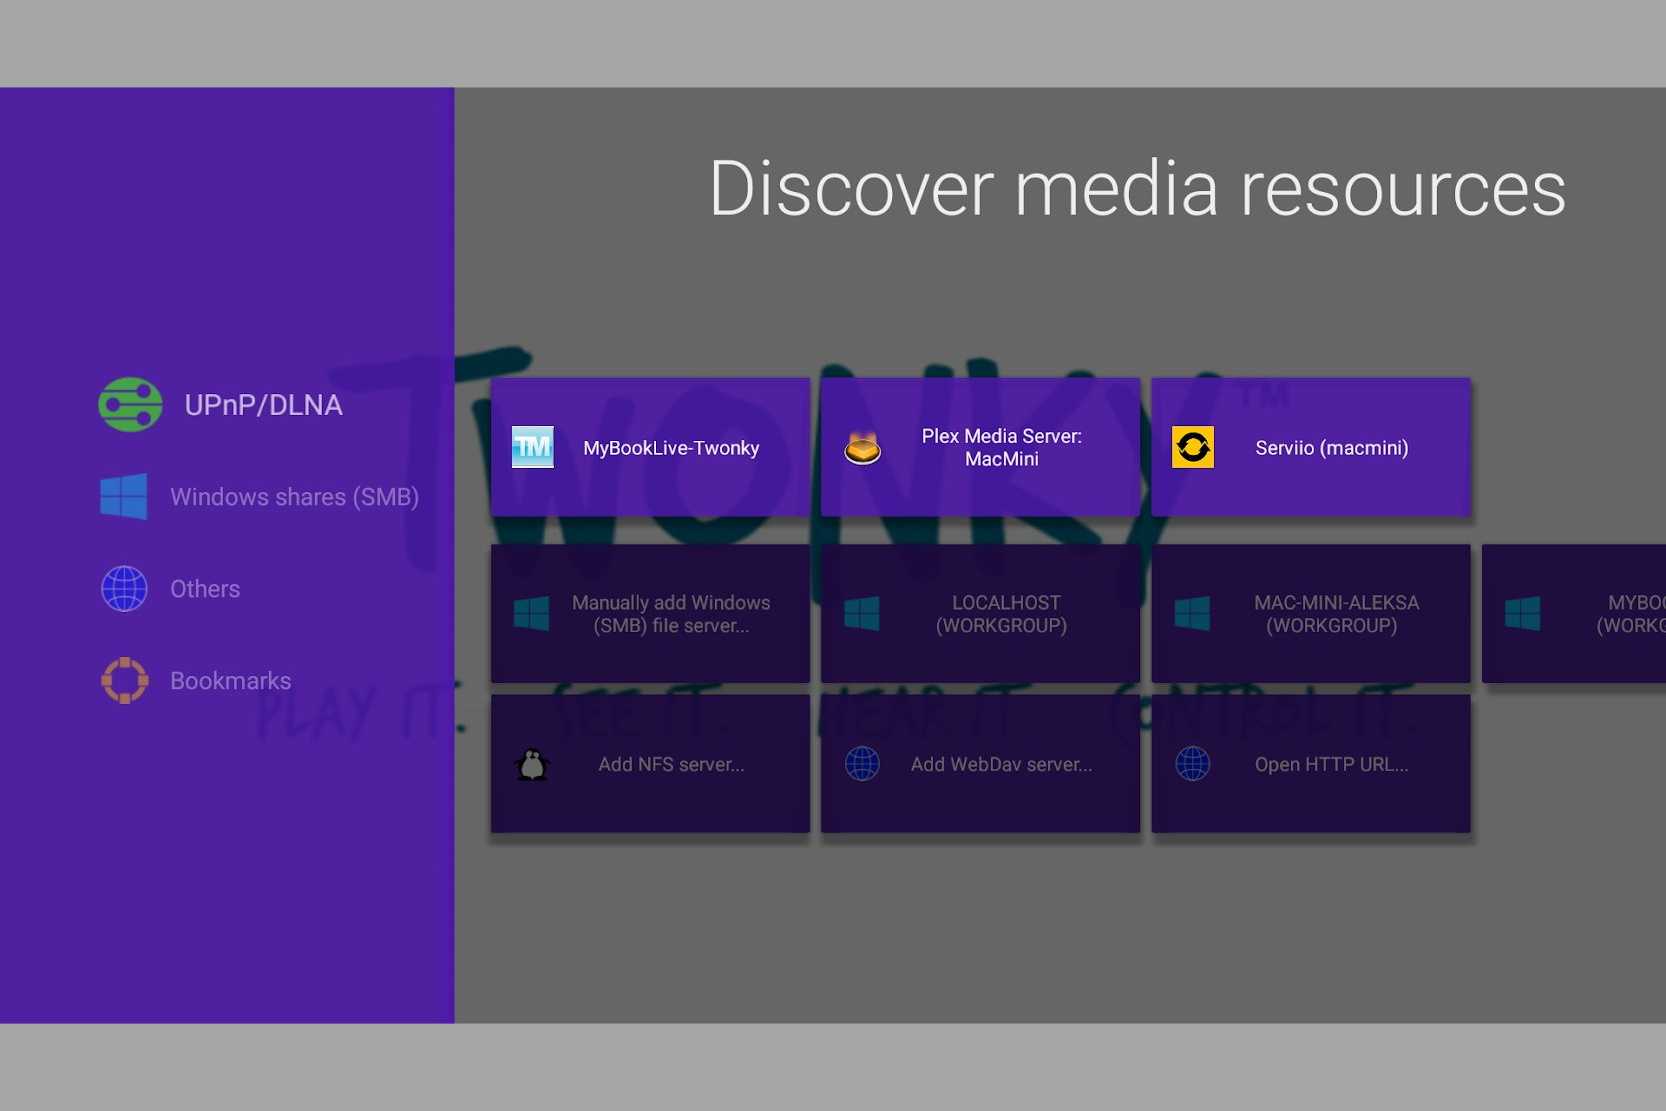Click the globe icon on HTTP URL tile
Image resolution: width=1666 pixels, height=1111 pixels.
point(1192,765)
